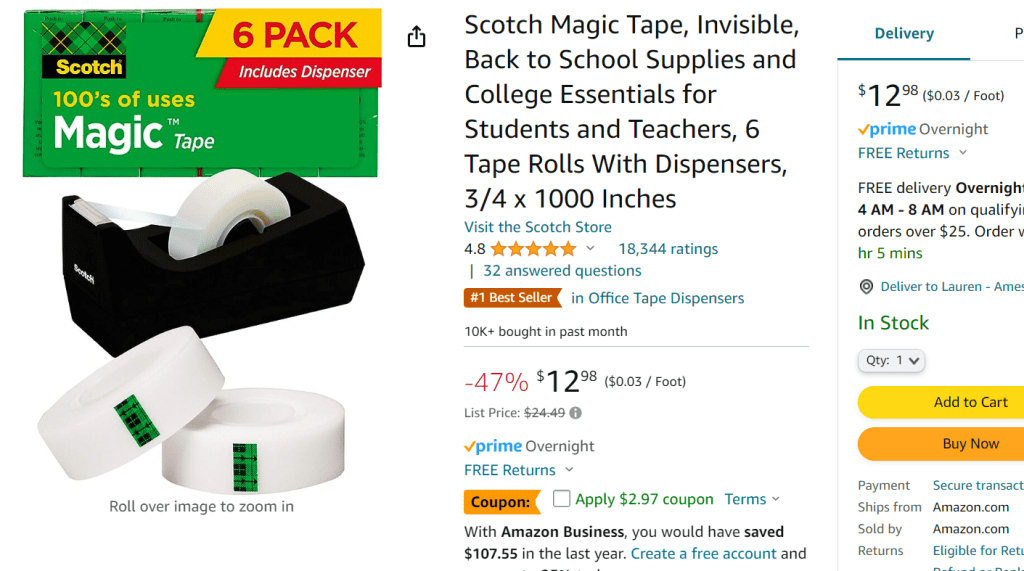The image size is (1024, 571).
Task: Click the five-star rating graphic
Action: [x=533, y=249]
